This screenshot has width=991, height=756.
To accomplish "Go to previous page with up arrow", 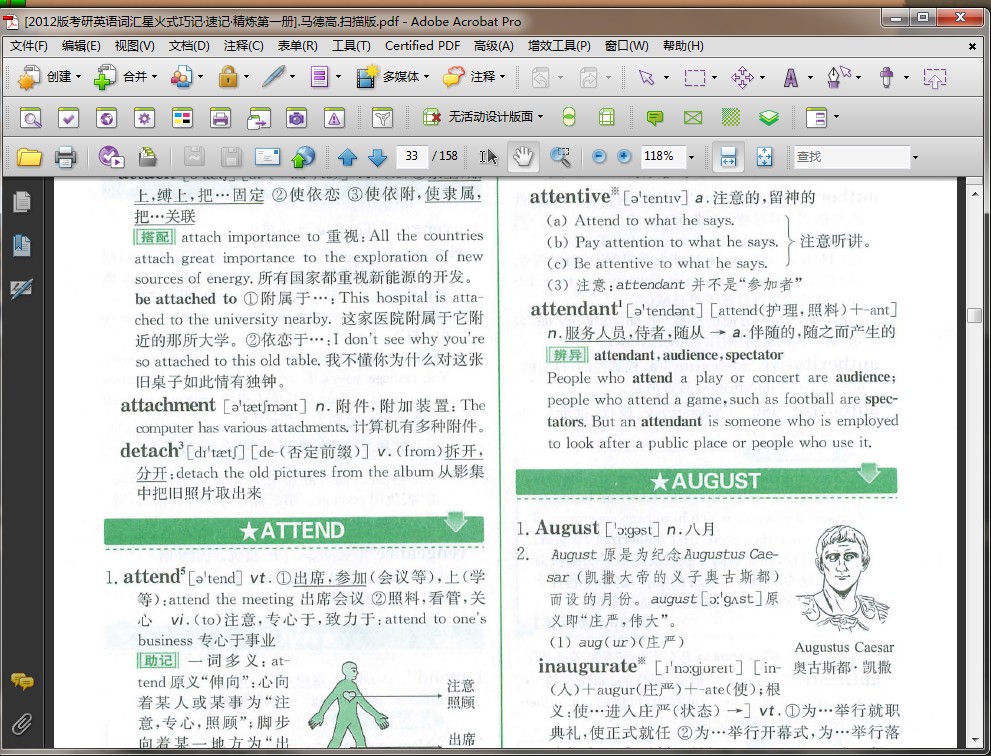I will click(347, 157).
